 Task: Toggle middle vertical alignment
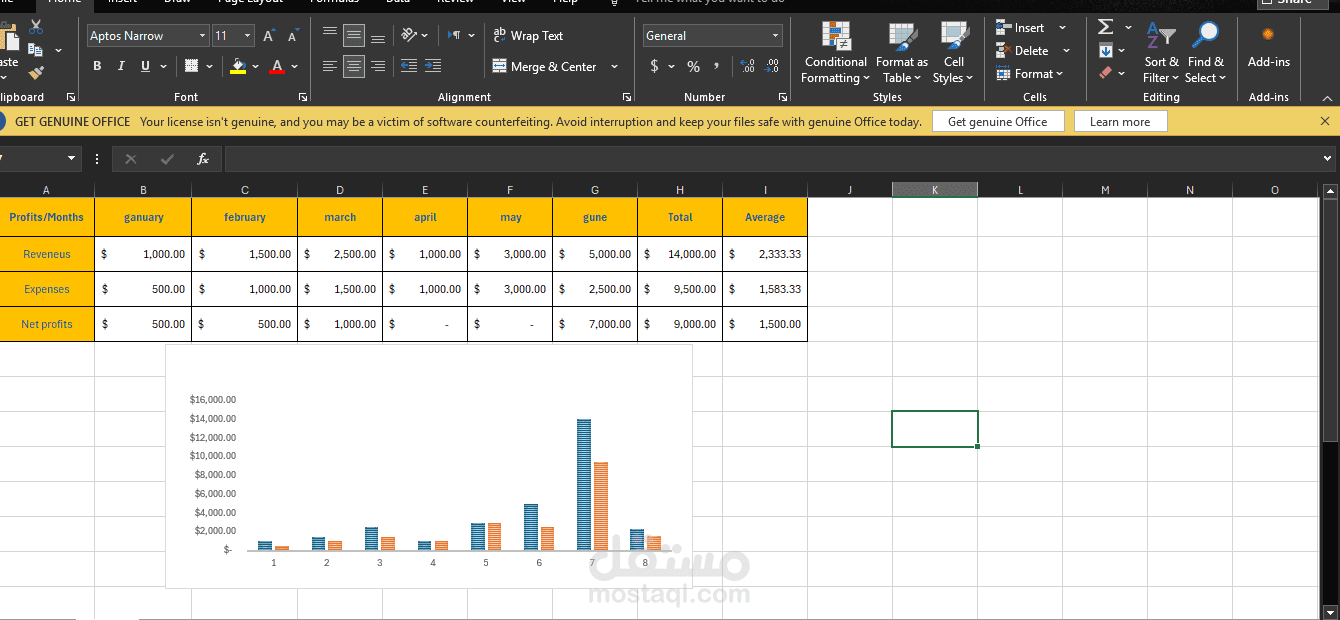pyautogui.click(x=354, y=36)
